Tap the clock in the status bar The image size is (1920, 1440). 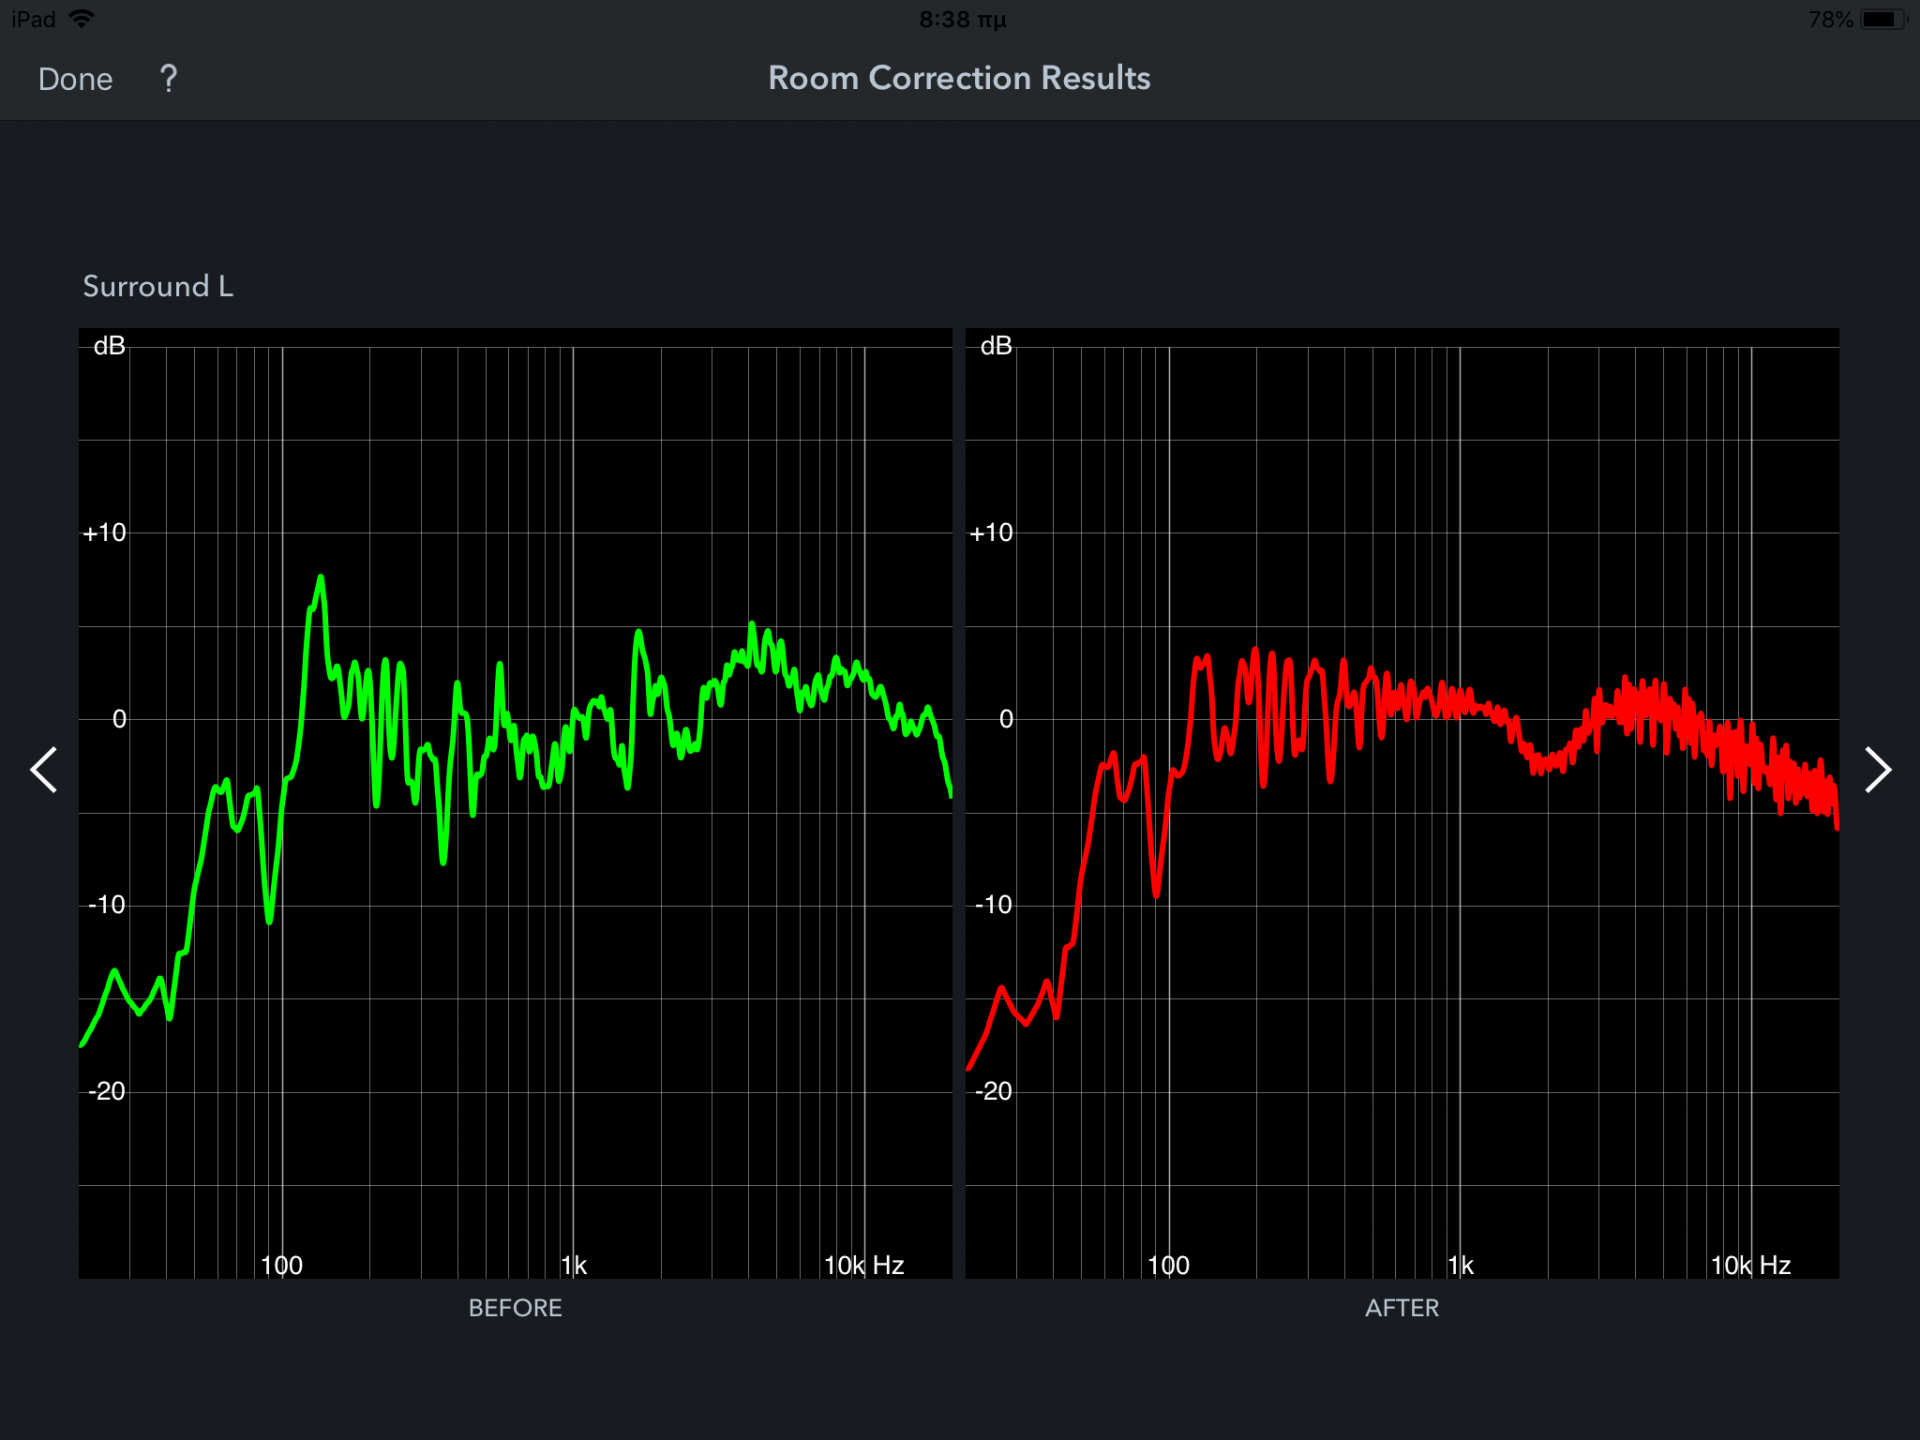click(962, 19)
